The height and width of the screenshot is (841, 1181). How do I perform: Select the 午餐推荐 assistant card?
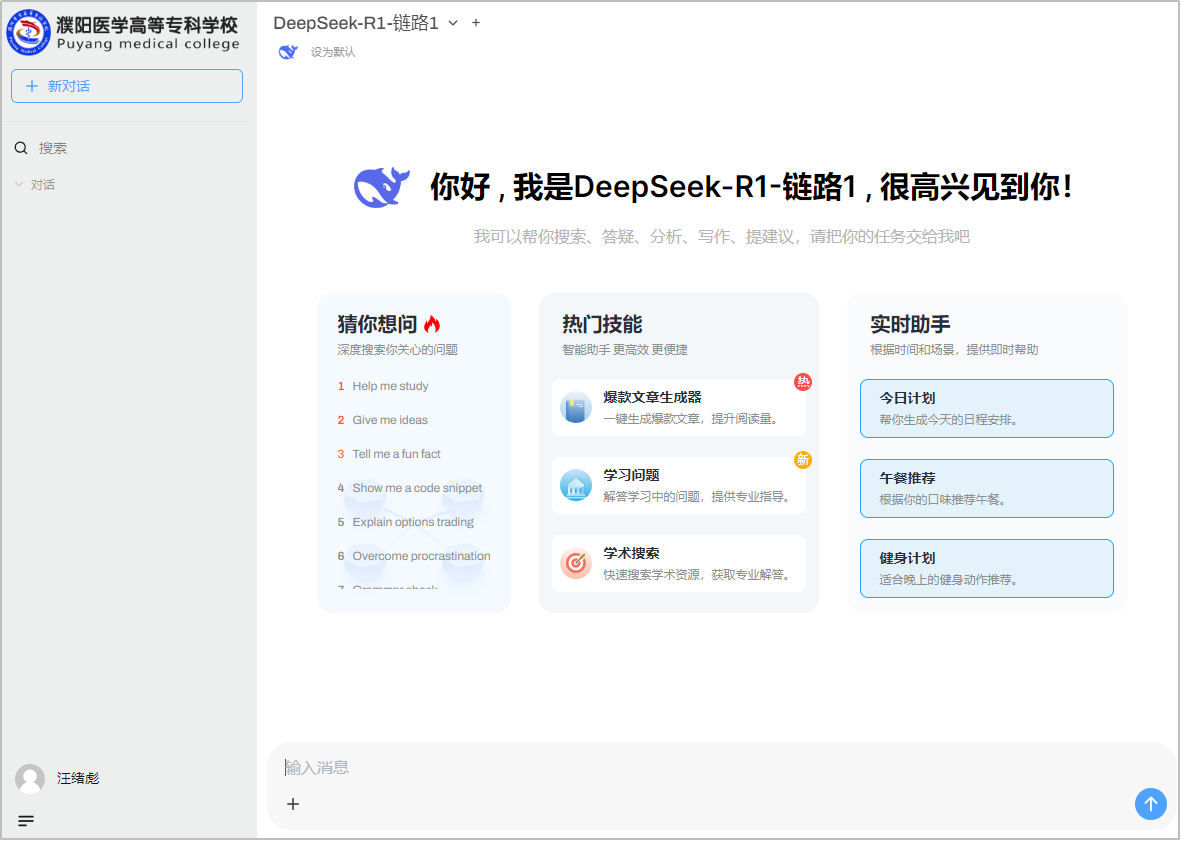[987, 489]
